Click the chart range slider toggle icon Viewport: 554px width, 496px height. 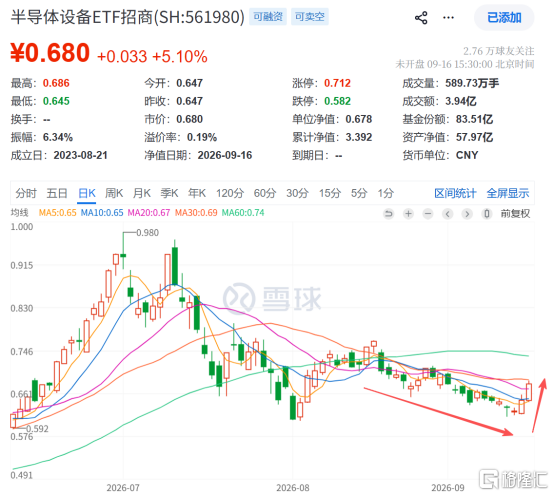tap(487, 214)
